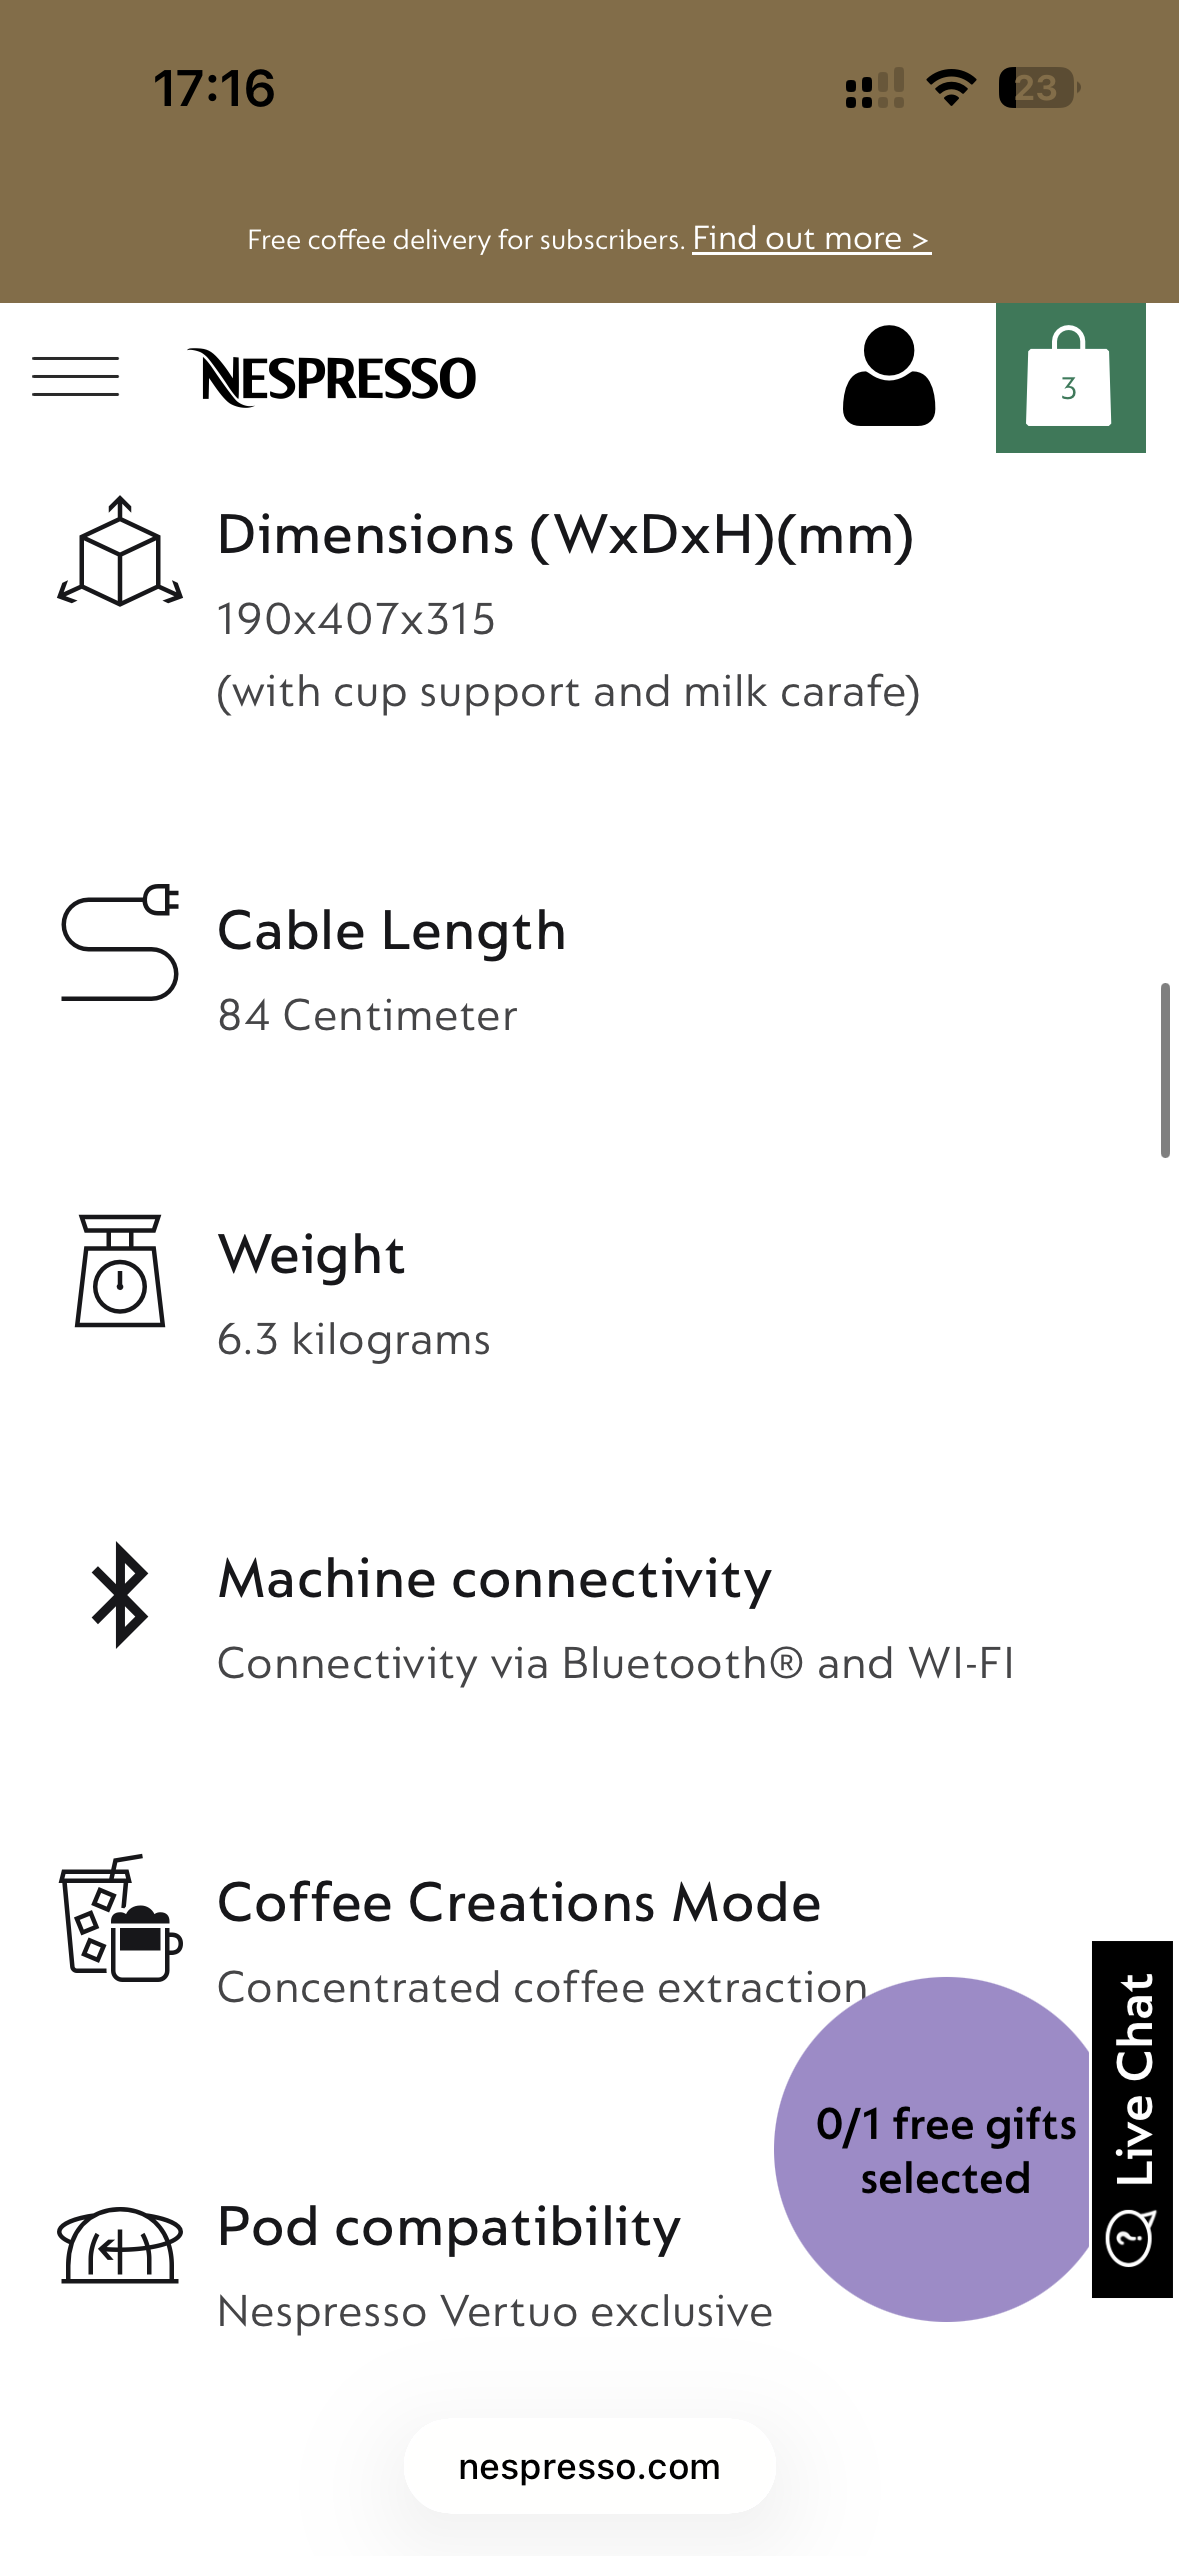The image size is (1179, 2556).
Task: Tap the battery indicator in status bar
Action: coord(1038,88)
